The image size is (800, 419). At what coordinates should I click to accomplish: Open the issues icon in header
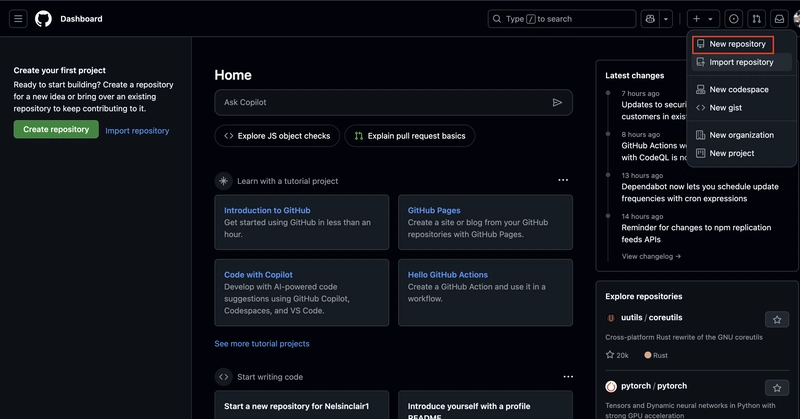[733, 19]
